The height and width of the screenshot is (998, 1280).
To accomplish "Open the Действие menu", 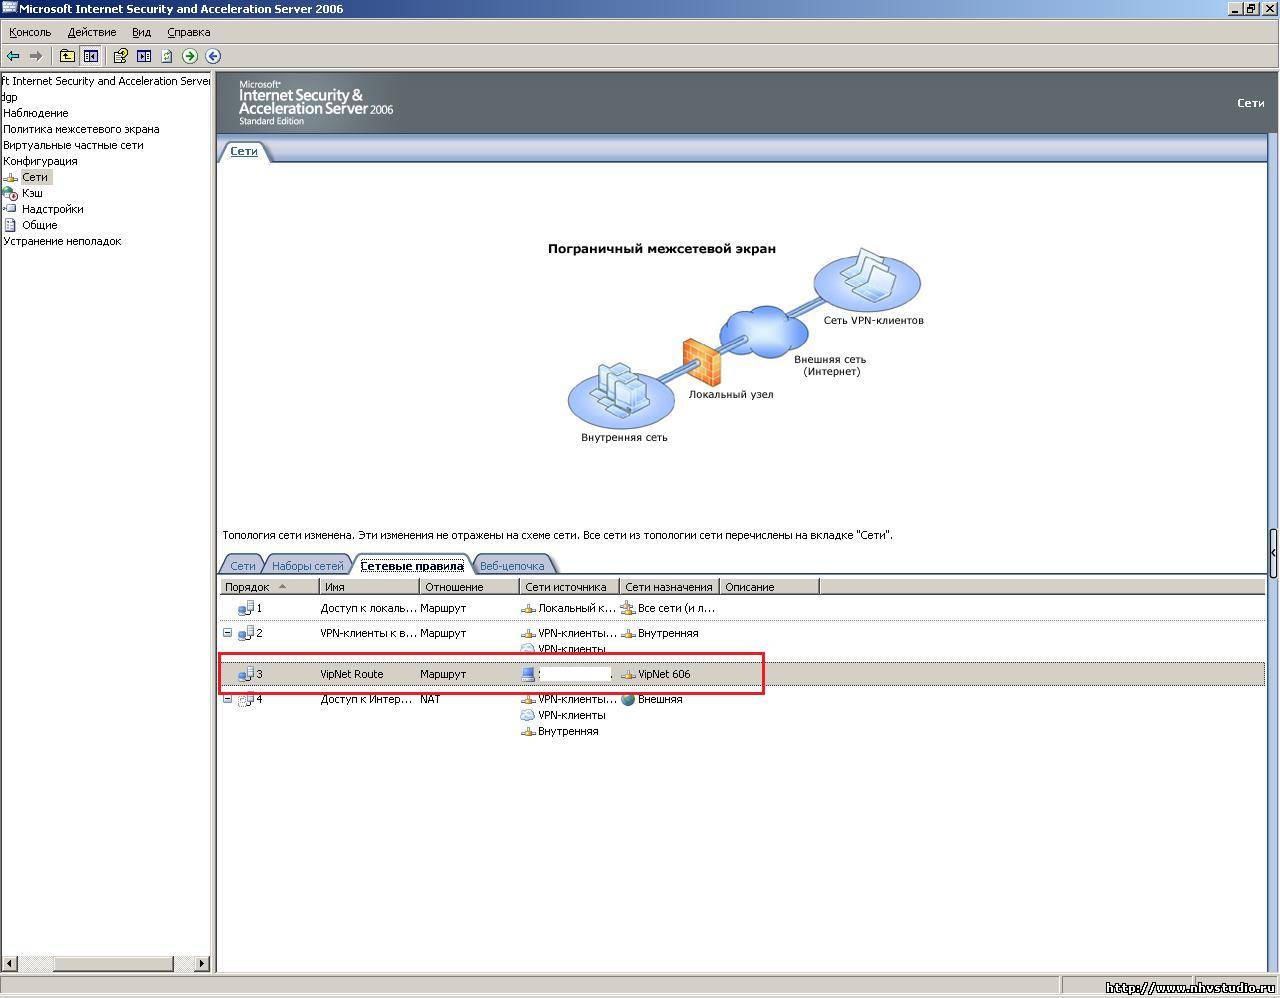I will [92, 32].
